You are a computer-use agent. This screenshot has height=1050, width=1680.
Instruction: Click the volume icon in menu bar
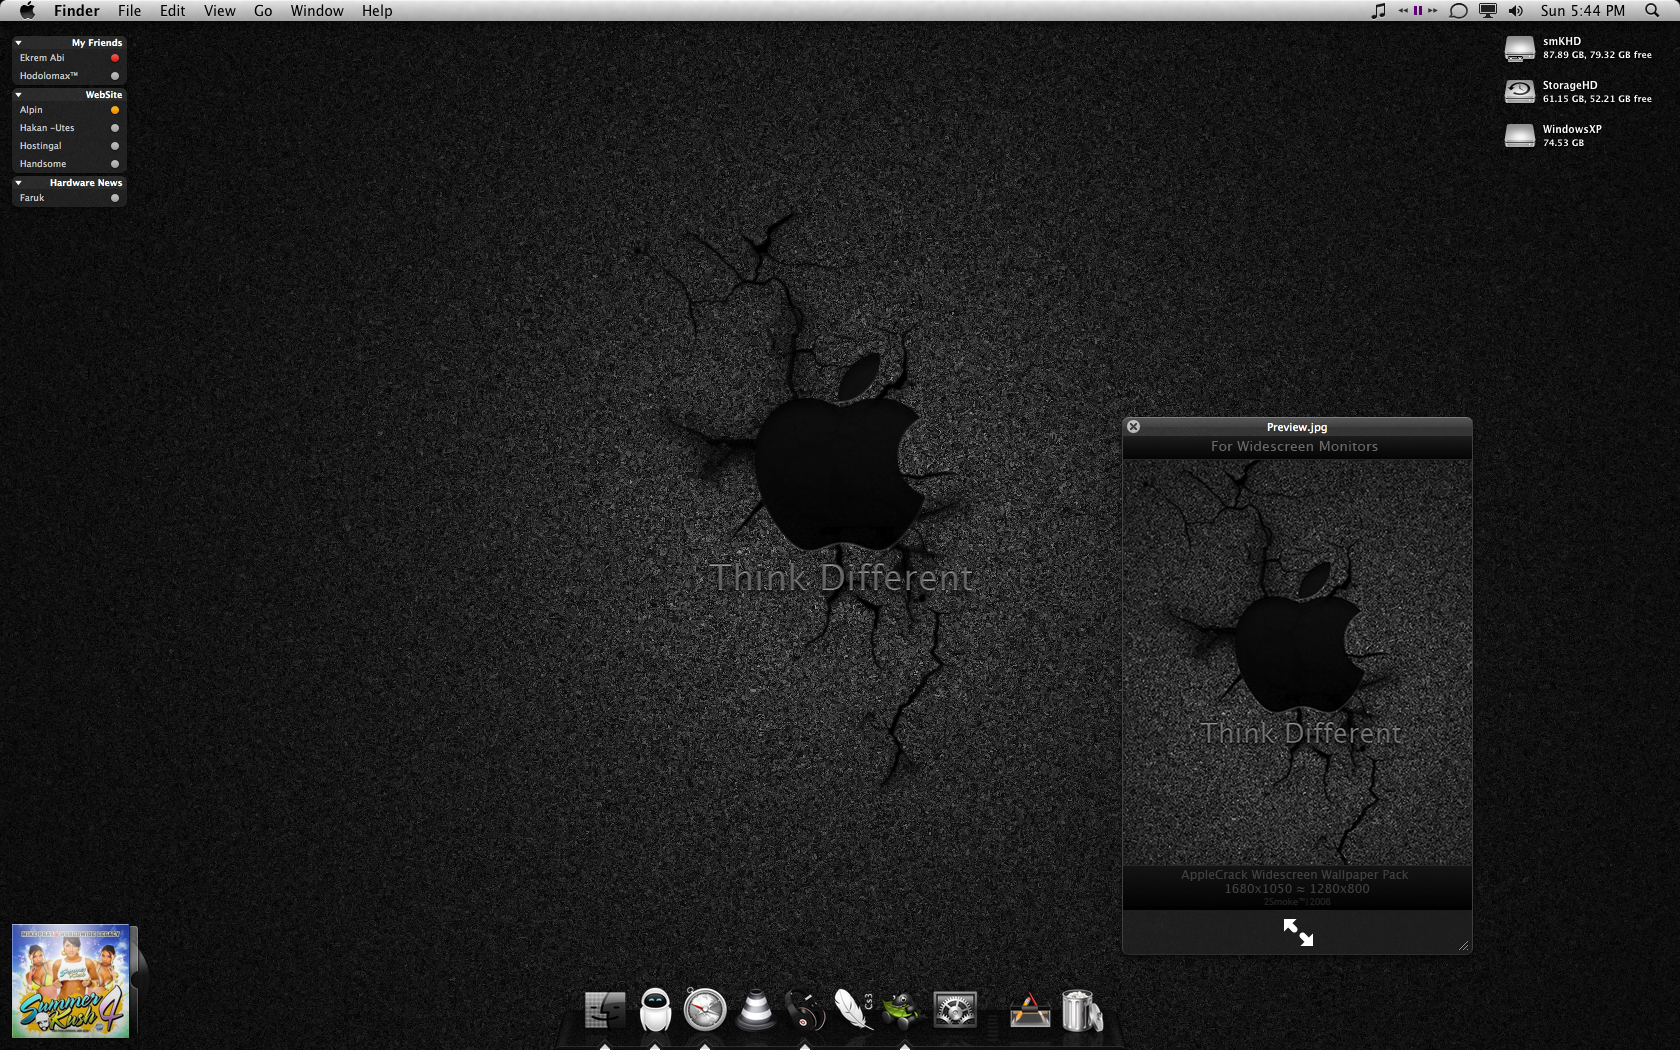(x=1516, y=10)
